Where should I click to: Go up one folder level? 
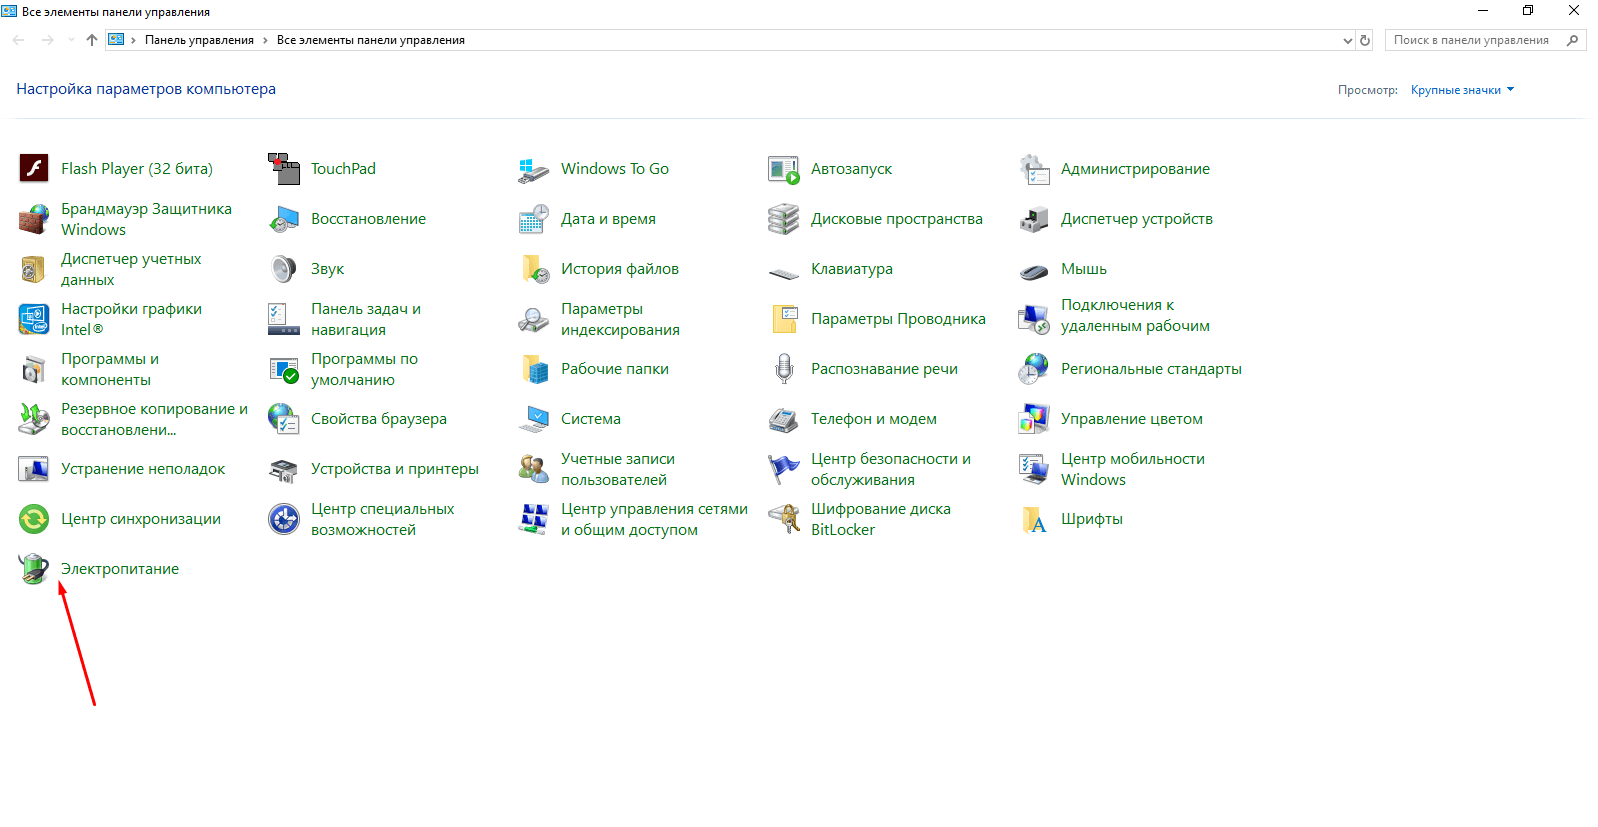[92, 40]
